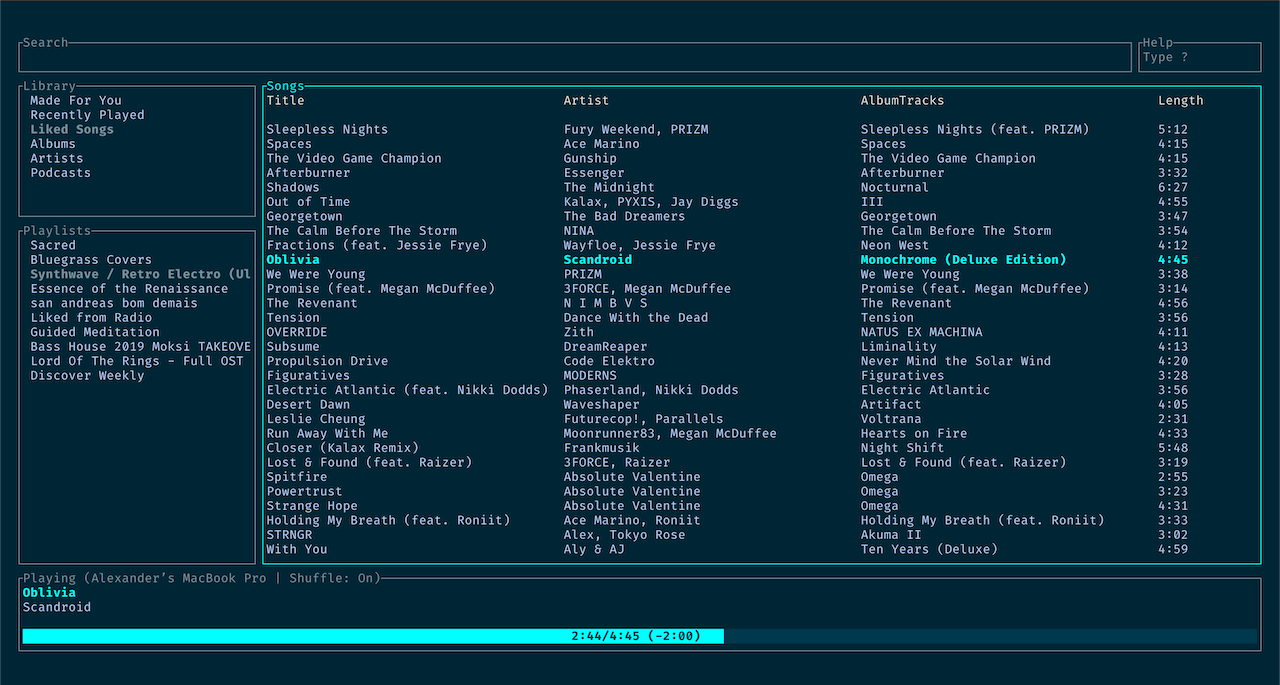Select the song Closer (Kalax Remix)
This screenshot has height=685, width=1280.
click(x=343, y=448)
